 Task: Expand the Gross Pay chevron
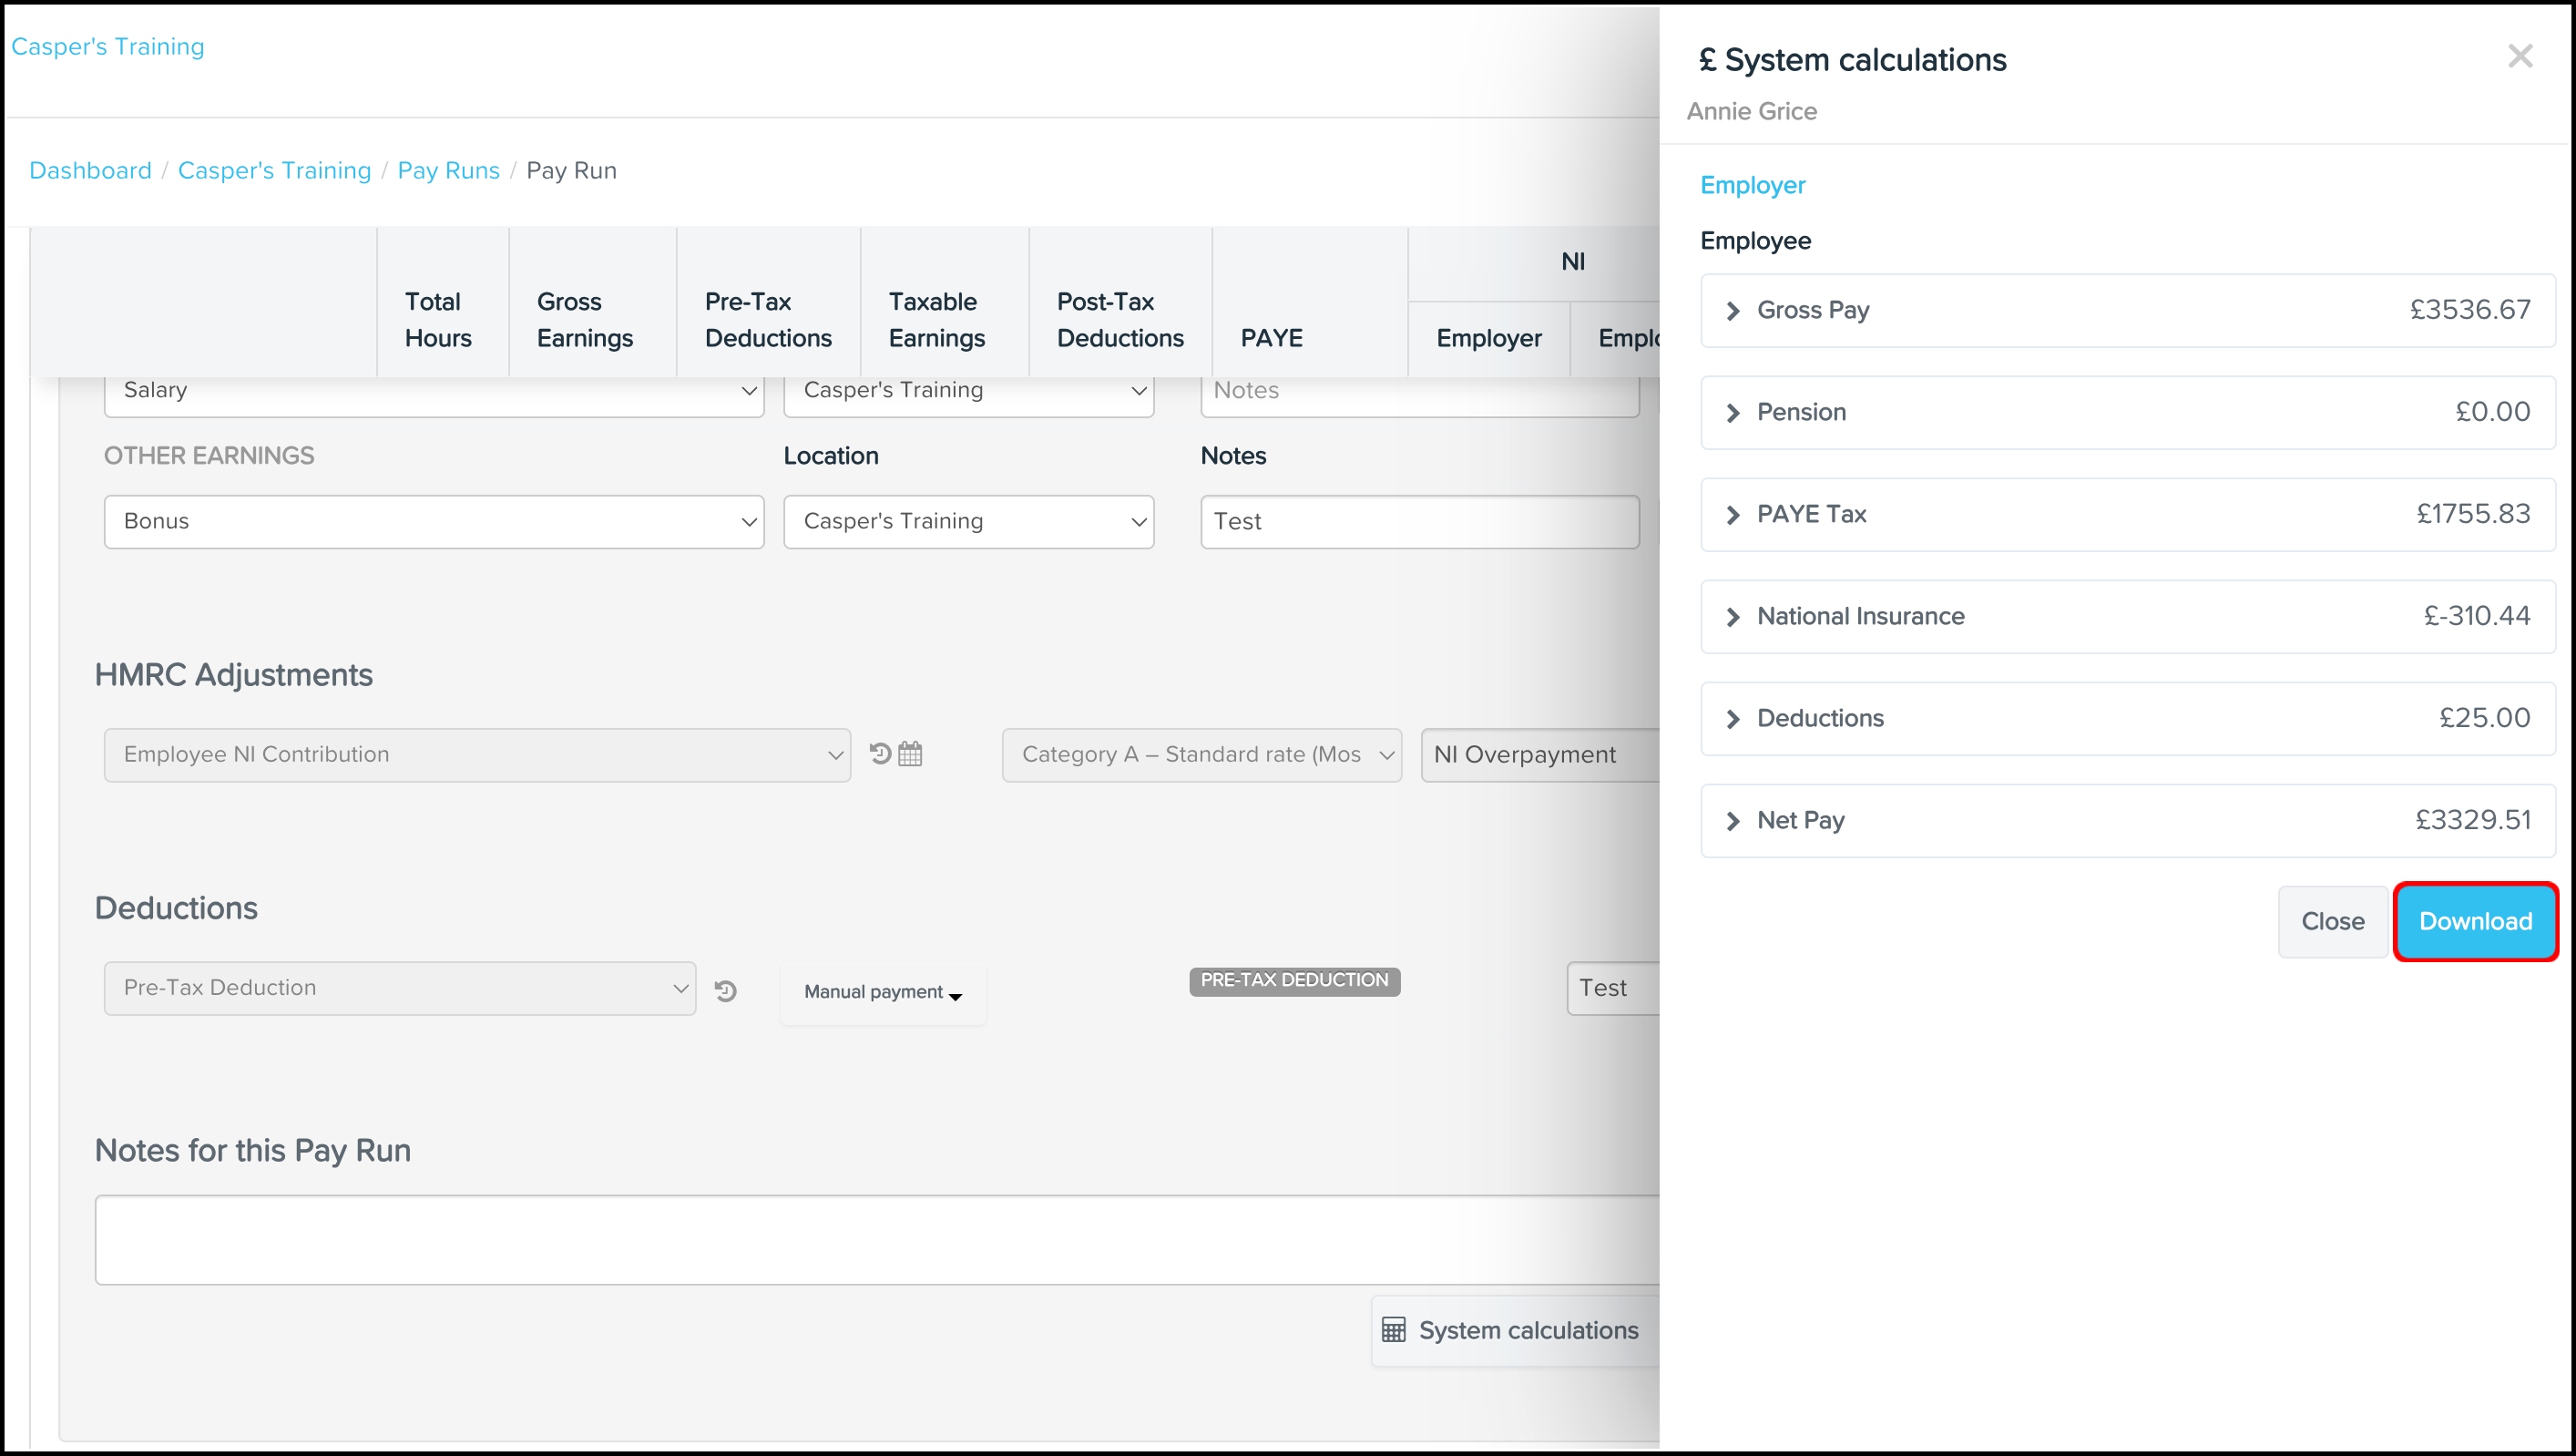click(1733, 311)
